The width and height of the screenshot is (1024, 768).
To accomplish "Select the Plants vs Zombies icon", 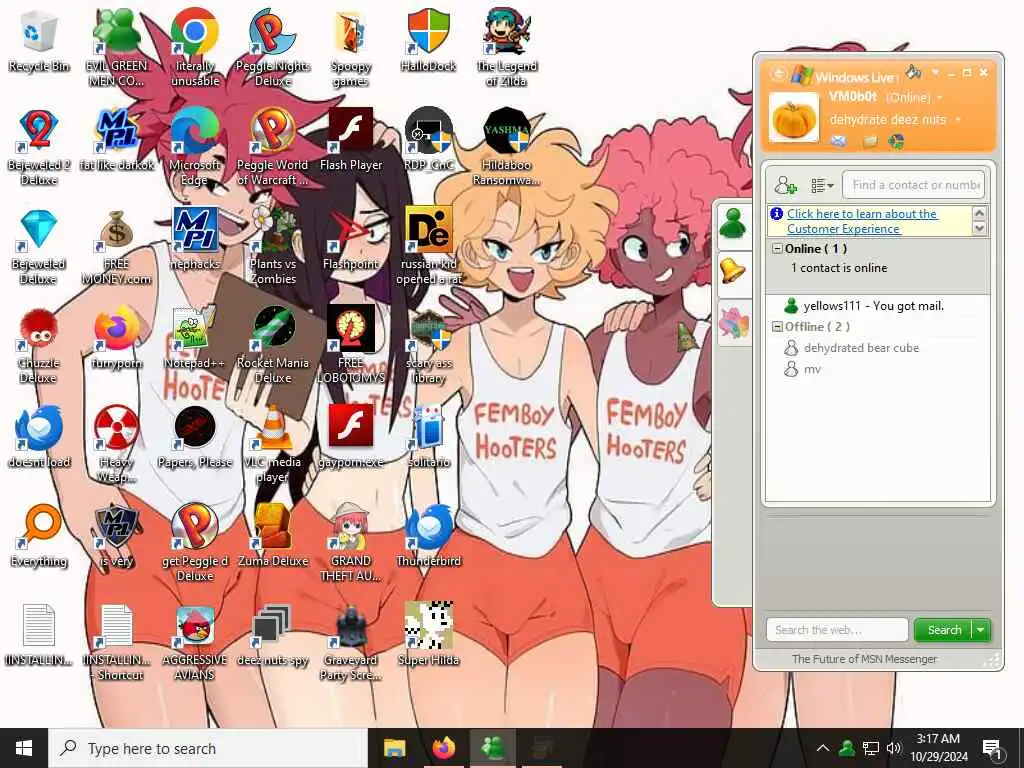I will click(272, 247).
